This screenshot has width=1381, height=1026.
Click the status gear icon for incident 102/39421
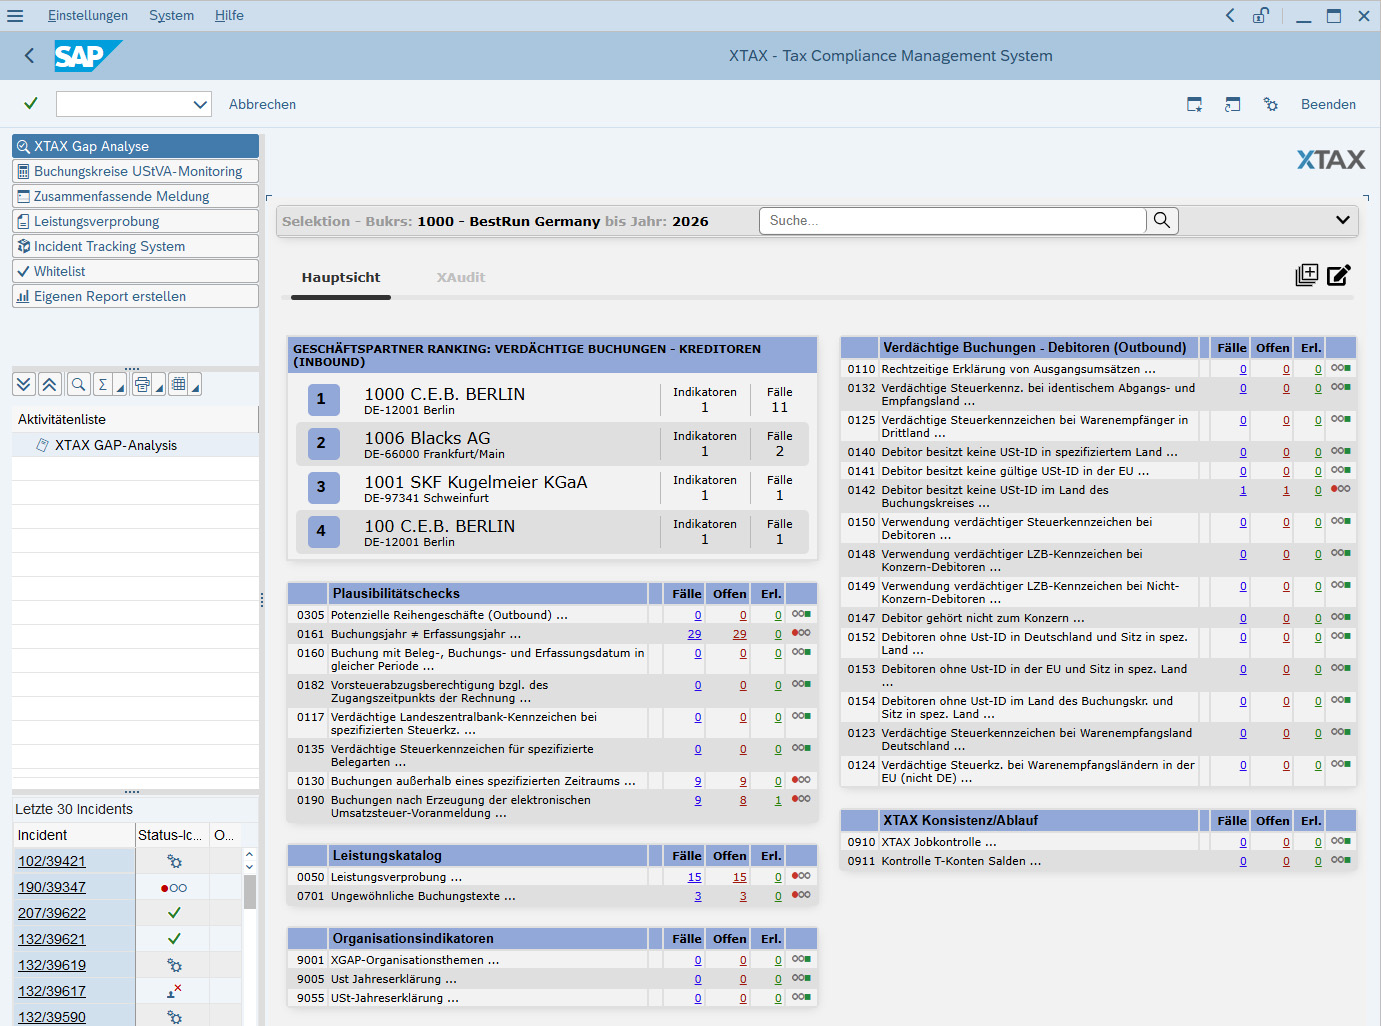point(174,861)
